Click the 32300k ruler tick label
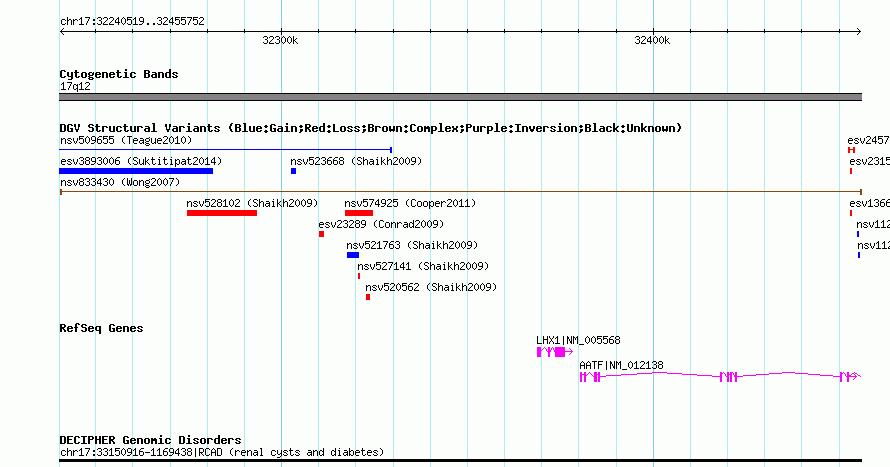 pyautogui.click(x=280, y=40)
